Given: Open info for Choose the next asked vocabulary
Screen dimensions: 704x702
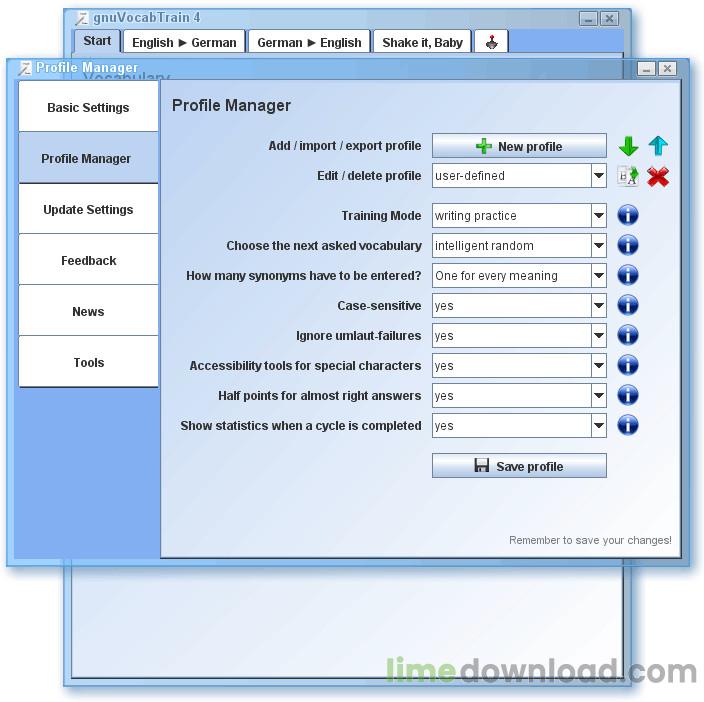Looking at the screenshot, I should click(x=628, y=245).
